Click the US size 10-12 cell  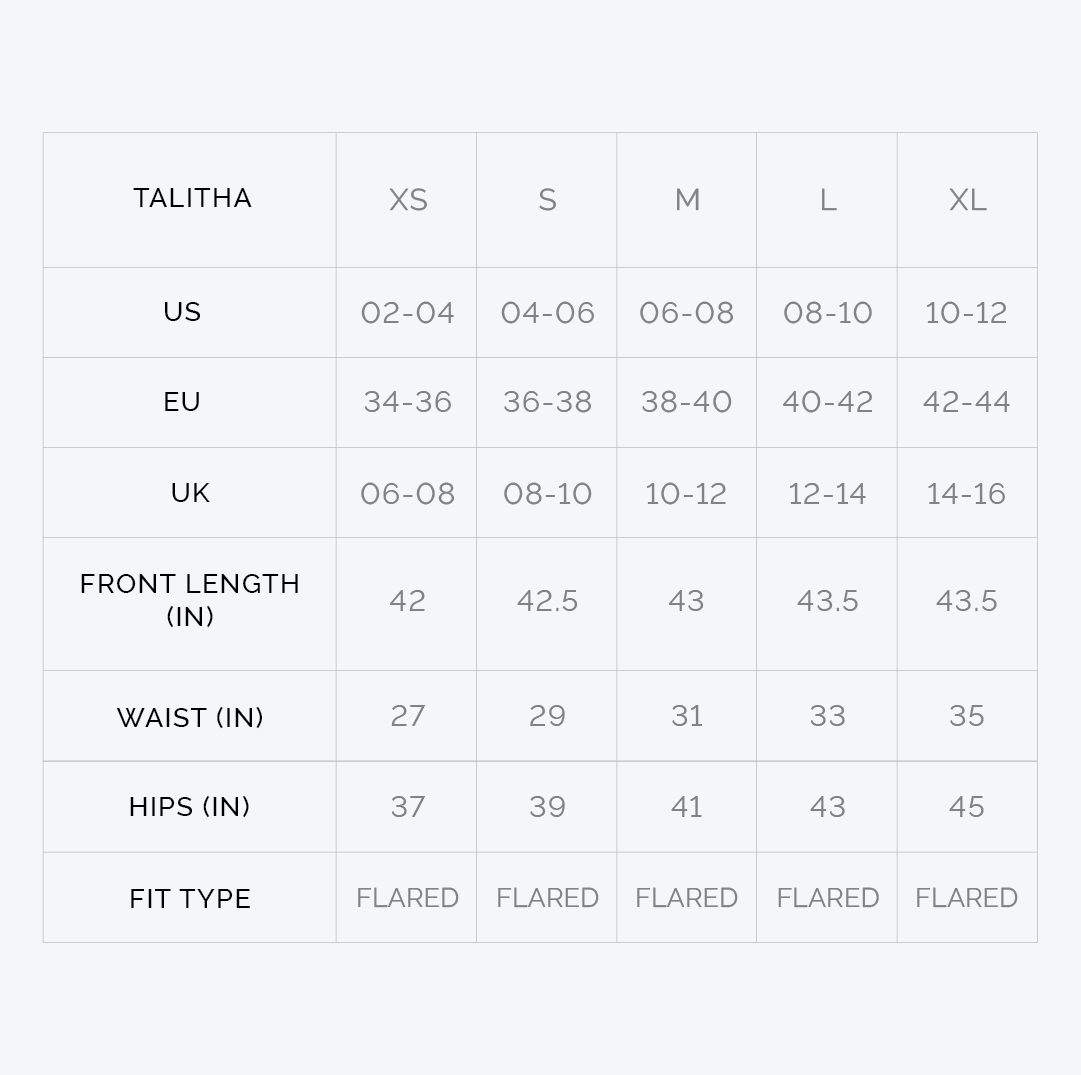(967, 313)
